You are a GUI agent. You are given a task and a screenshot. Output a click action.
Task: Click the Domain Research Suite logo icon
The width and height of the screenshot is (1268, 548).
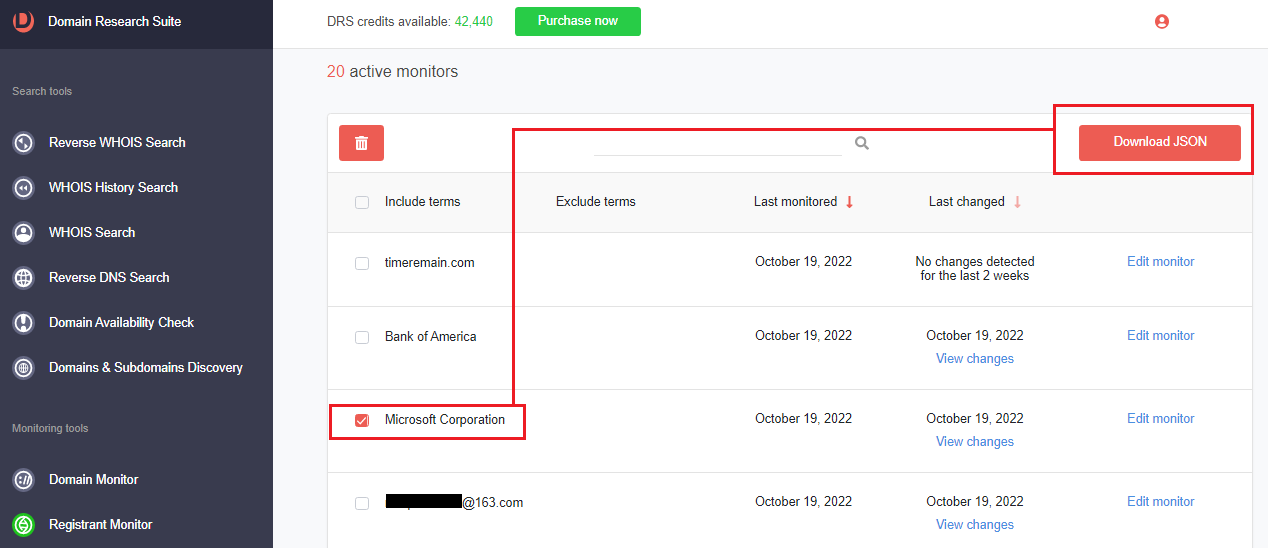pos(23,22)
